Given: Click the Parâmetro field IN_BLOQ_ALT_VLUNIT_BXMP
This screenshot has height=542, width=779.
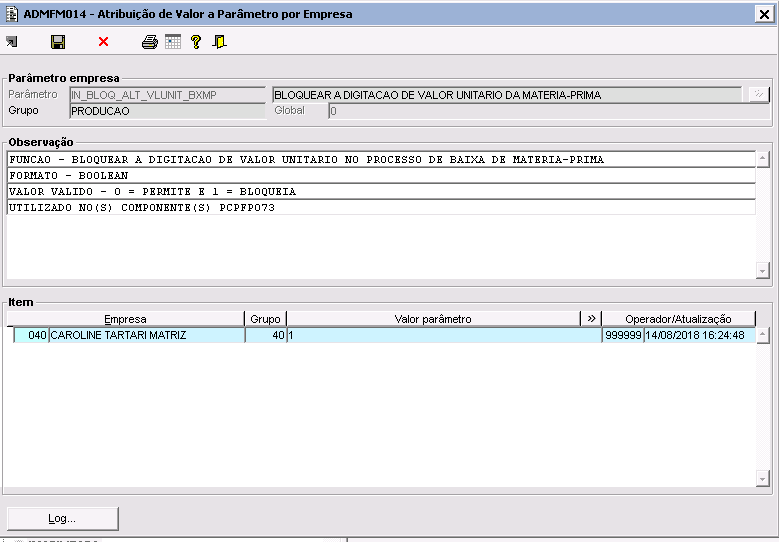Looking at the screenshot, I should (x=167, y=95).
